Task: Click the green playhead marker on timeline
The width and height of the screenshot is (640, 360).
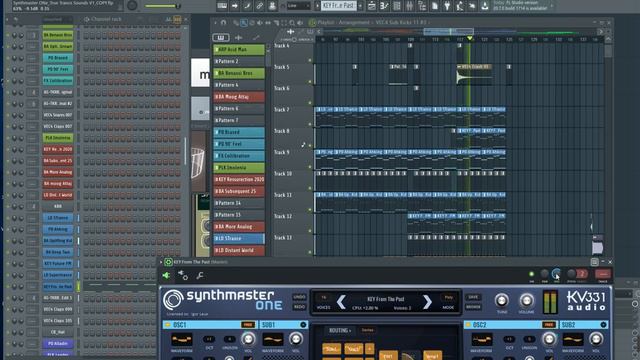Action: point(469,38)
